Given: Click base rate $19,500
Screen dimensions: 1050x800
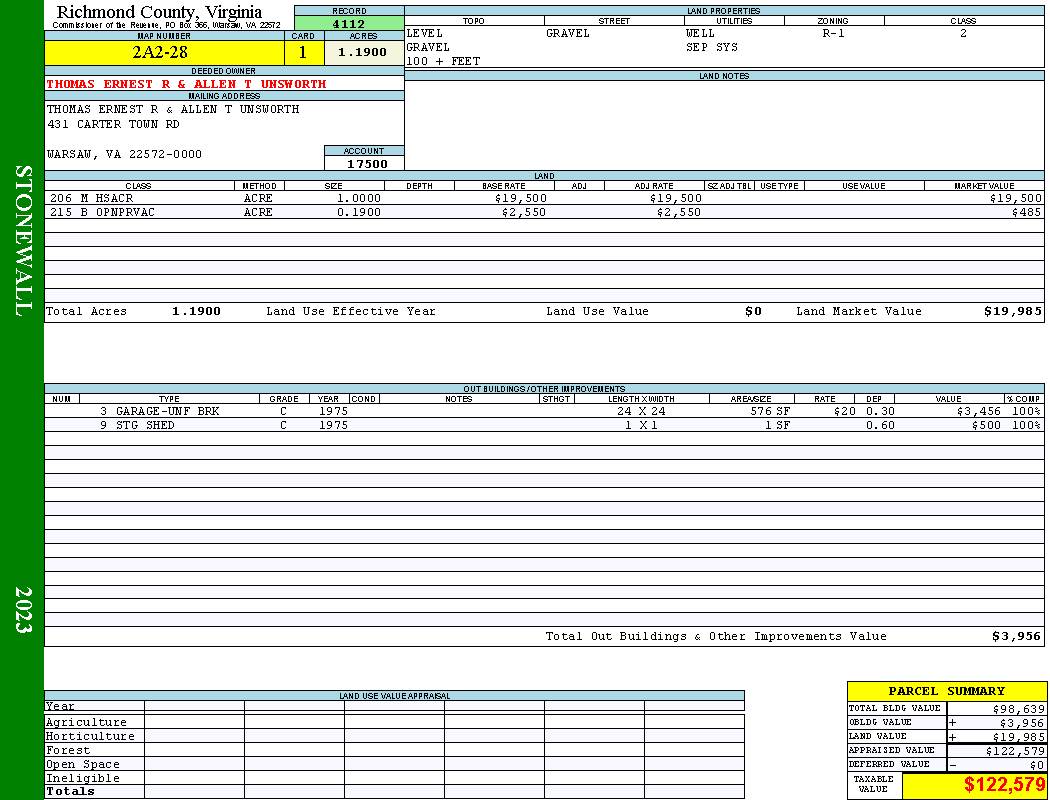Looking at the screenshot, I should (x=521, y=198).
